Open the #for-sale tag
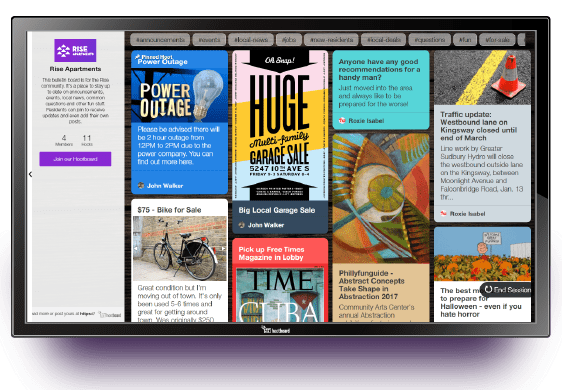 point(497,39)
